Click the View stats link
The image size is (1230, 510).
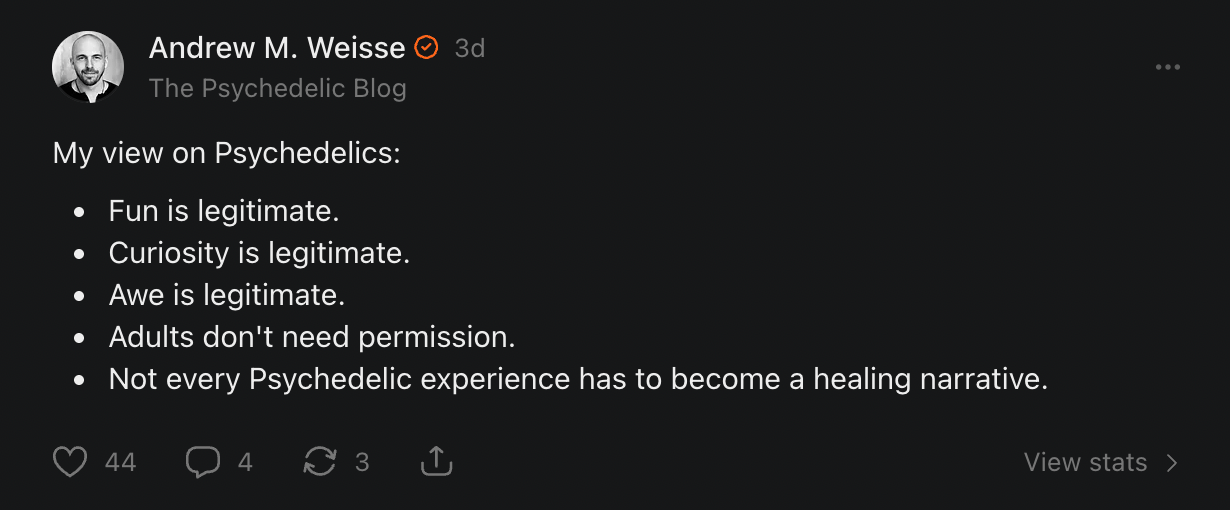coord(1085,462)
